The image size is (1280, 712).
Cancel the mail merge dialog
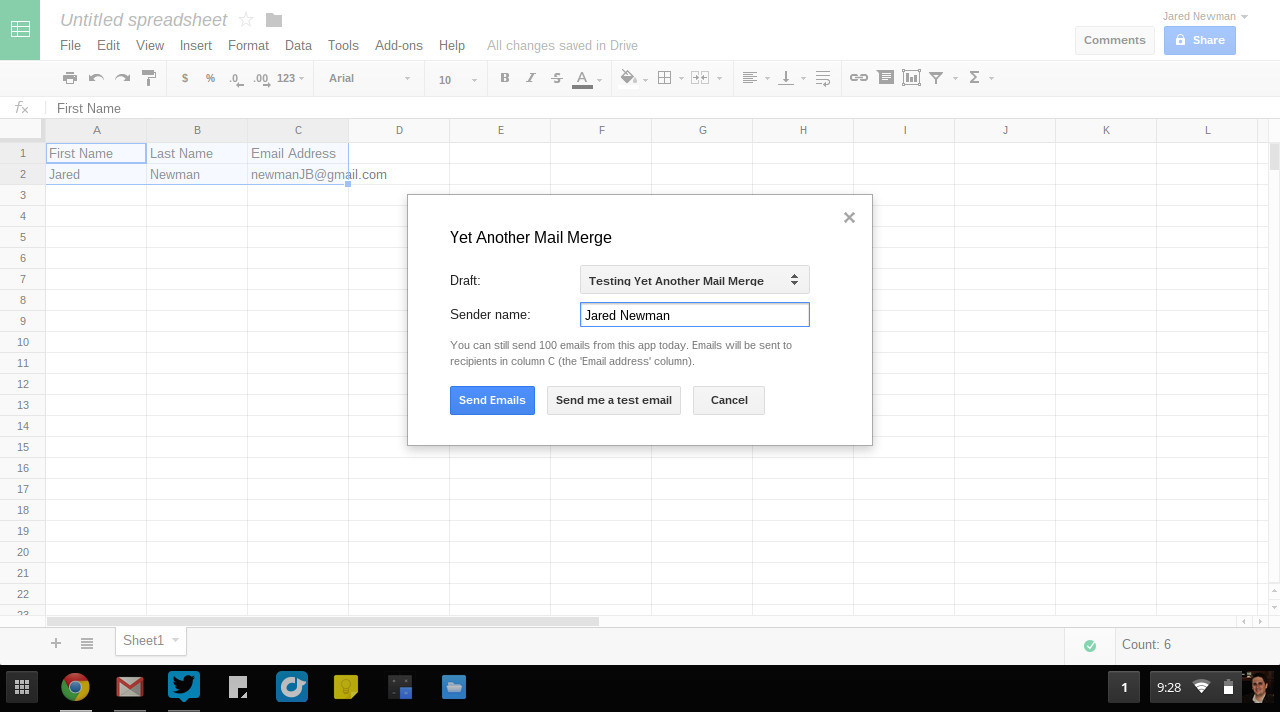pyautogui.click(x=728, y=400)
